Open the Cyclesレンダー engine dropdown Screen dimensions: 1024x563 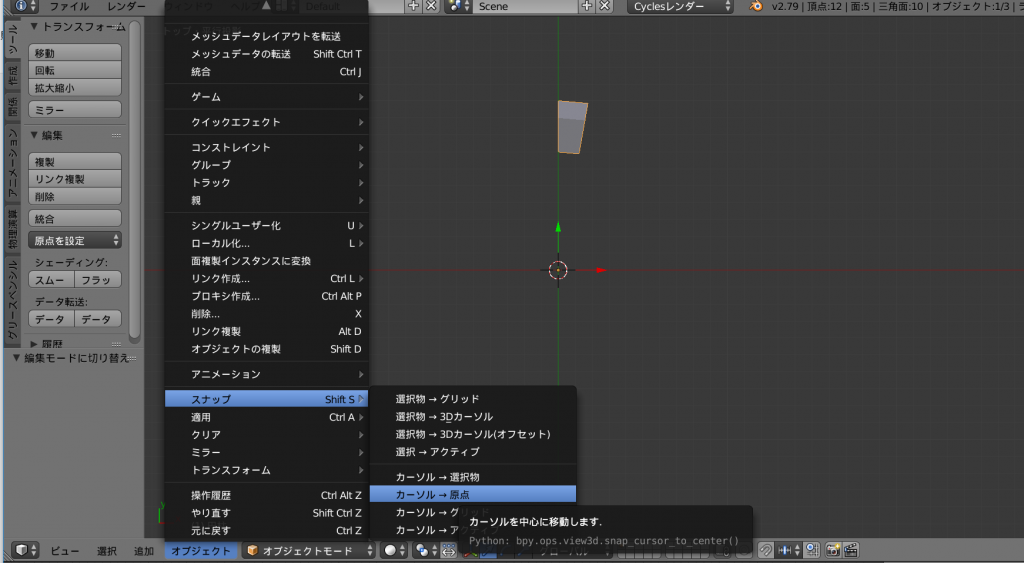[682, 6]
